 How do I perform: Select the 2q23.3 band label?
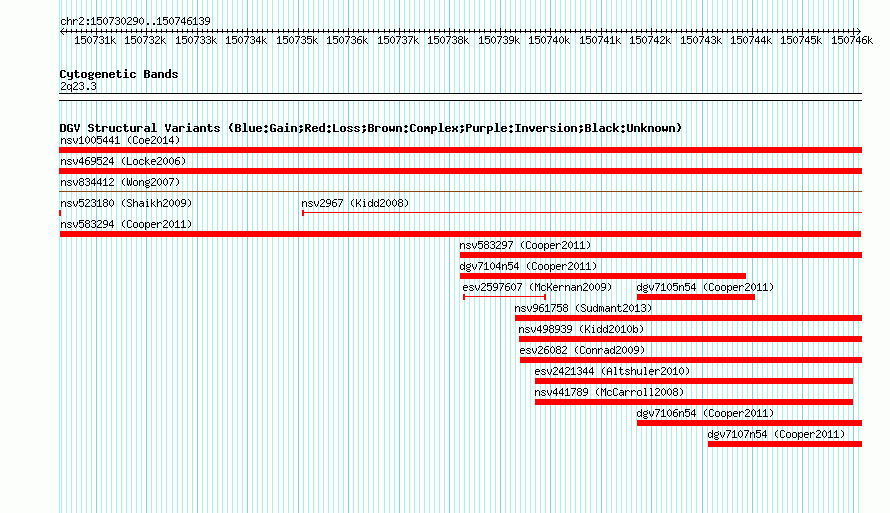pyautogui.click(x=78, y=86)
